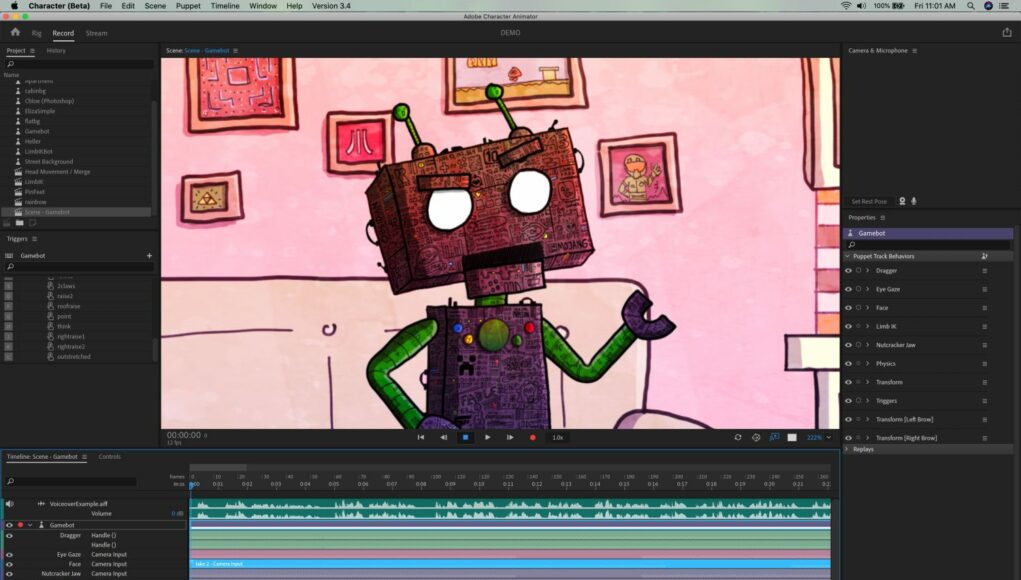This screenshot has height=580, width=1021.
Task: Open the Eye Gaze behavior options menu
Action: tap(985, 290)
